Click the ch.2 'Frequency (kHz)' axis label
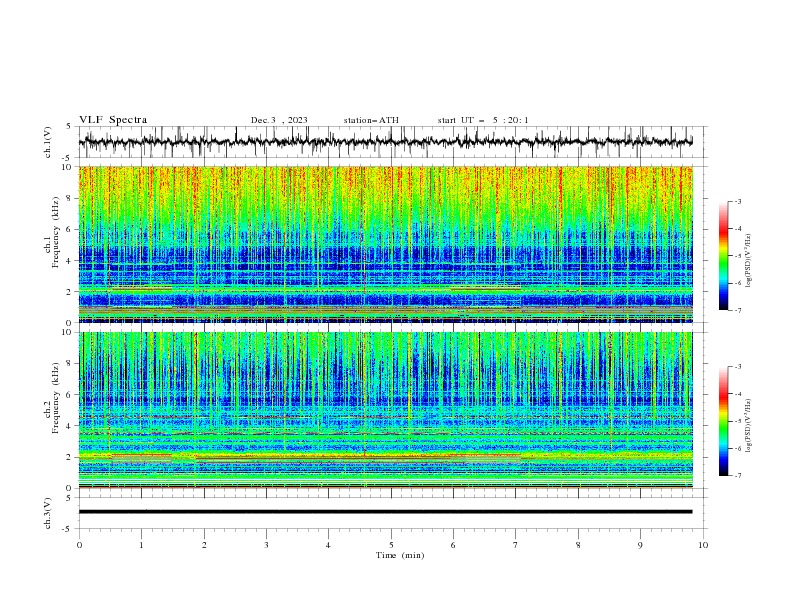Viewport: 792px width, 612px height. pos(56,398)
